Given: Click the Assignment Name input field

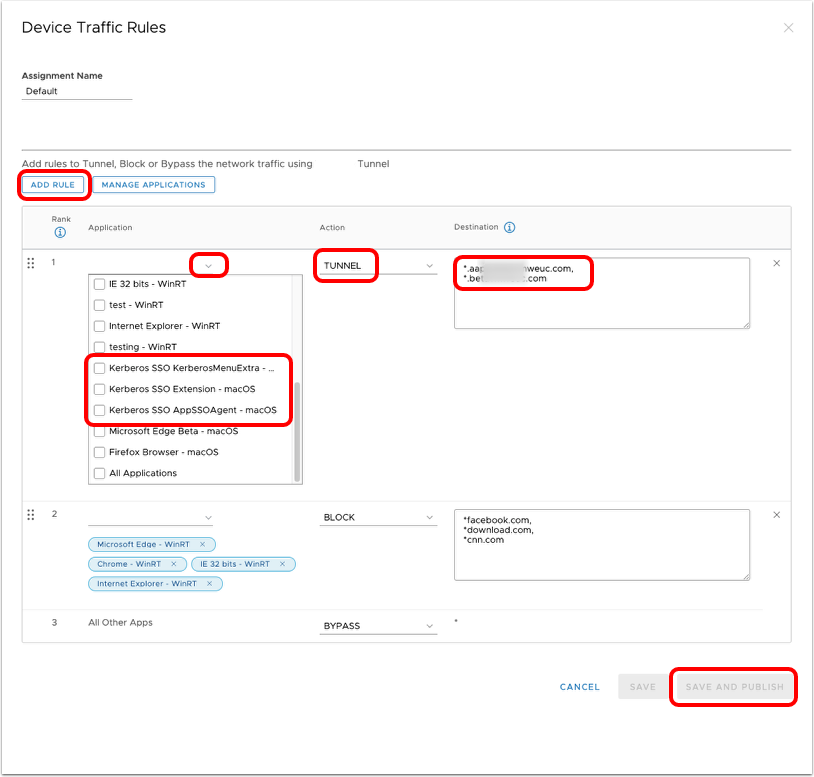Looking at the screenshot, I should click(77, 91).
